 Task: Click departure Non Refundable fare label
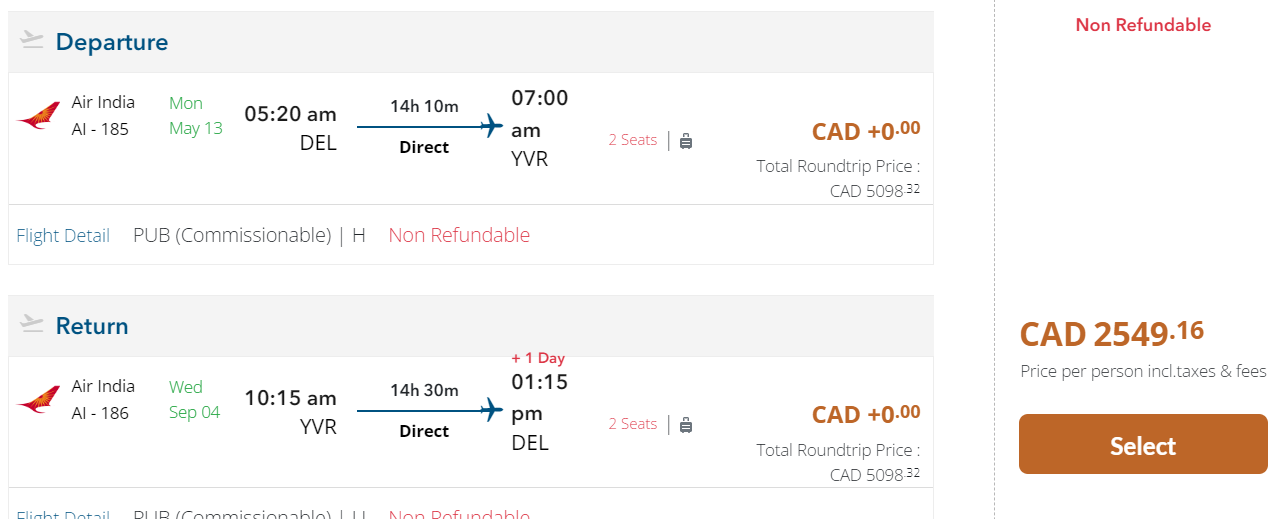459,235
